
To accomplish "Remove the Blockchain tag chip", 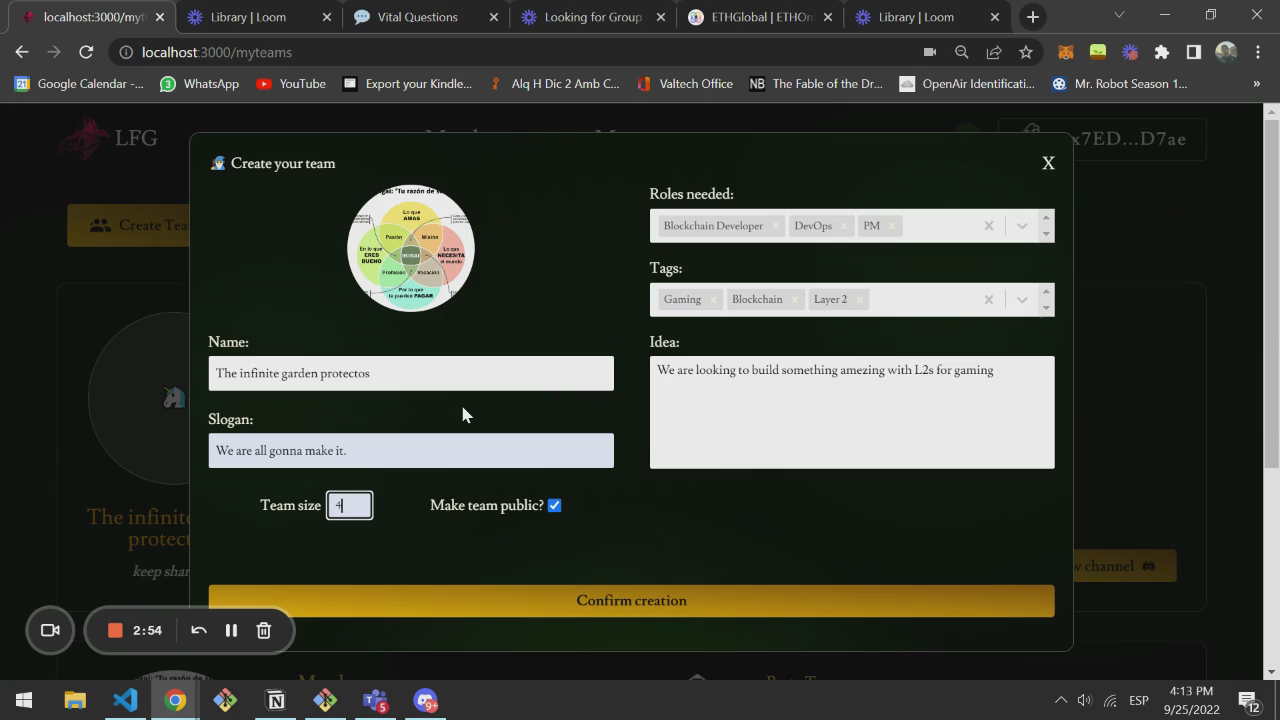I will tap(794, 299).
